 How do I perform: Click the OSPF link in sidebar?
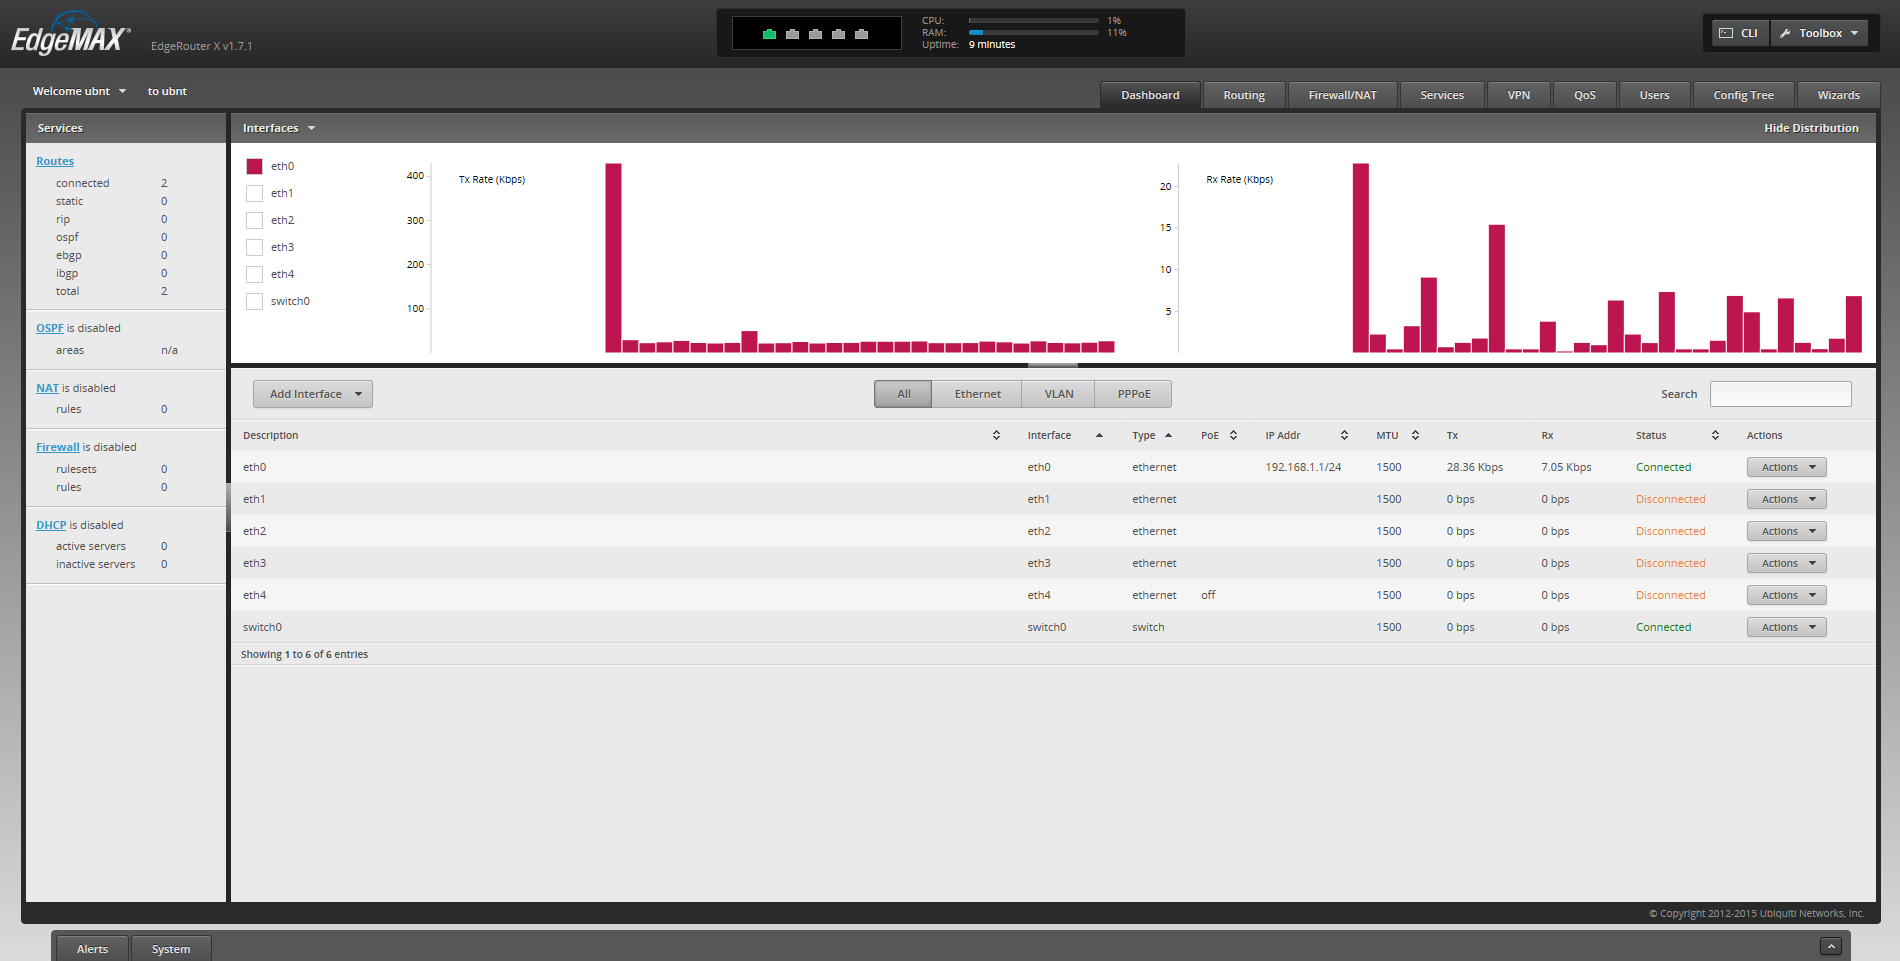click(50, 328)
